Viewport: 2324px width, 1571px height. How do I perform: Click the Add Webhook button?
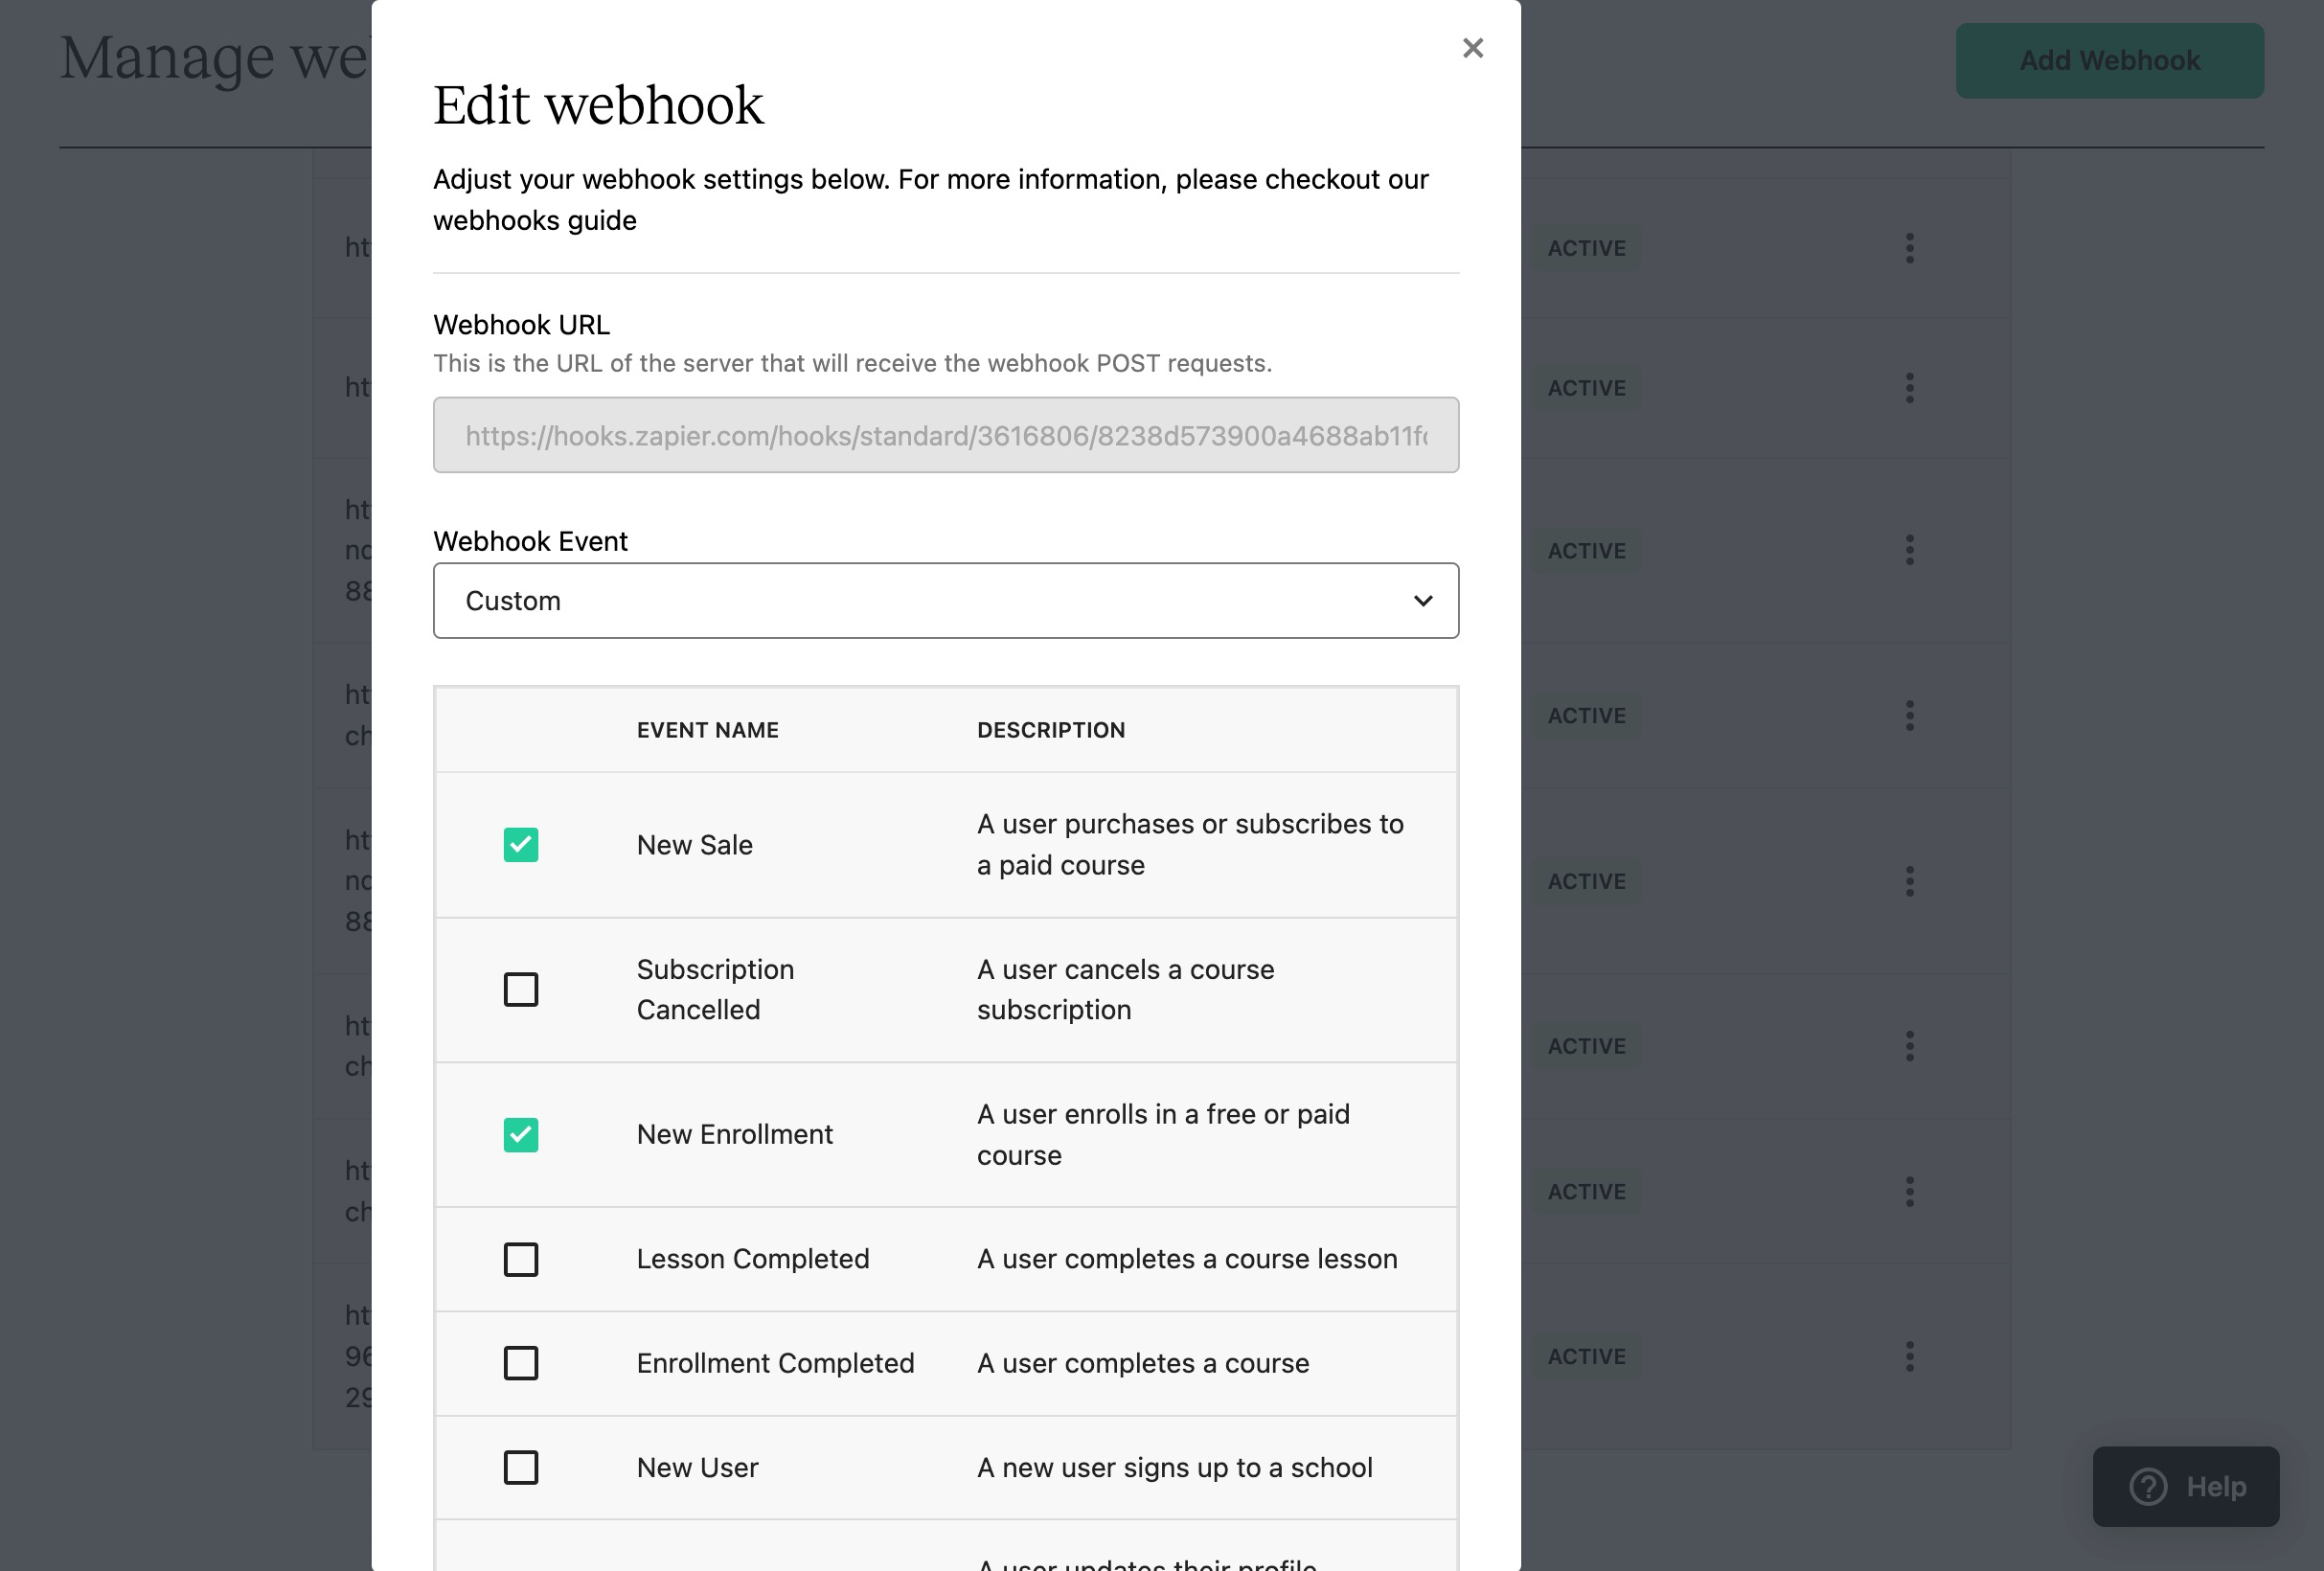point(2109,61)
